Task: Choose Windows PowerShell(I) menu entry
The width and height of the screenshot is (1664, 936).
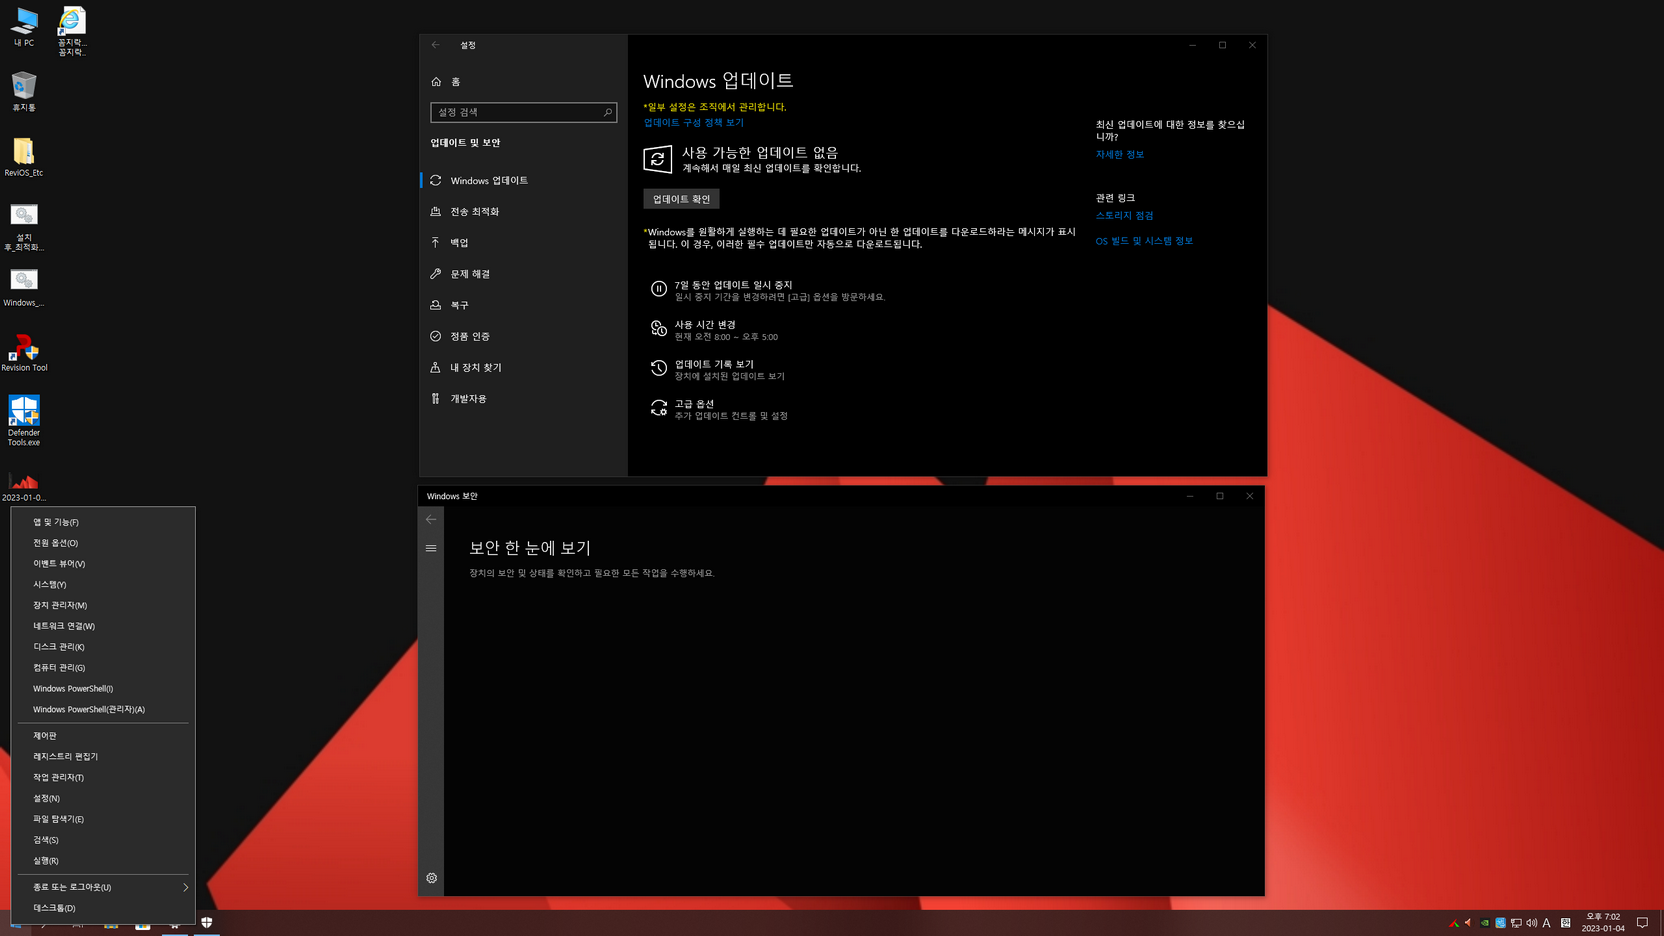Action: (x=103, y=689)
